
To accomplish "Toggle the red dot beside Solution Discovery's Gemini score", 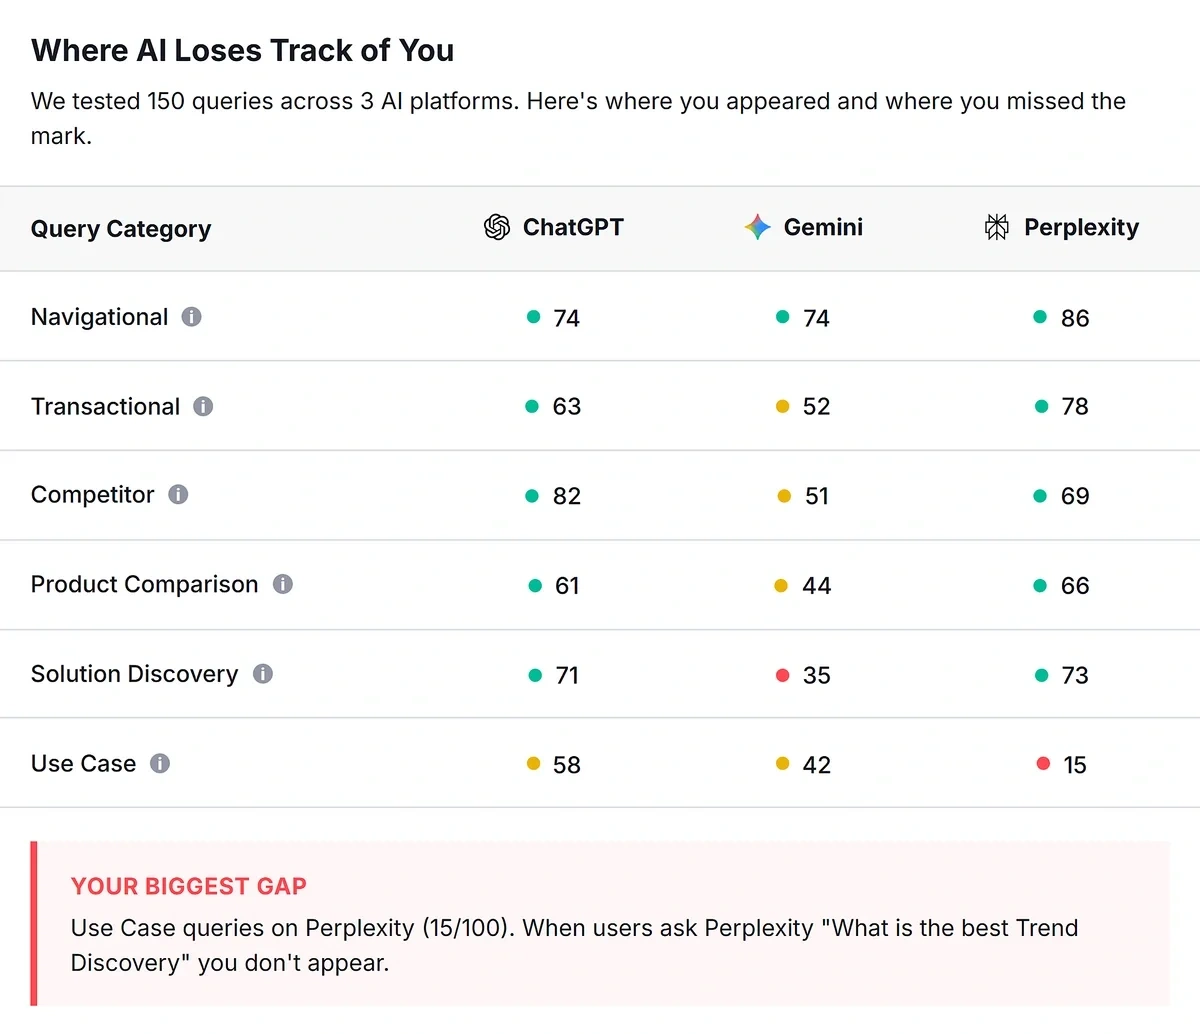I will (x=782, y=674).
